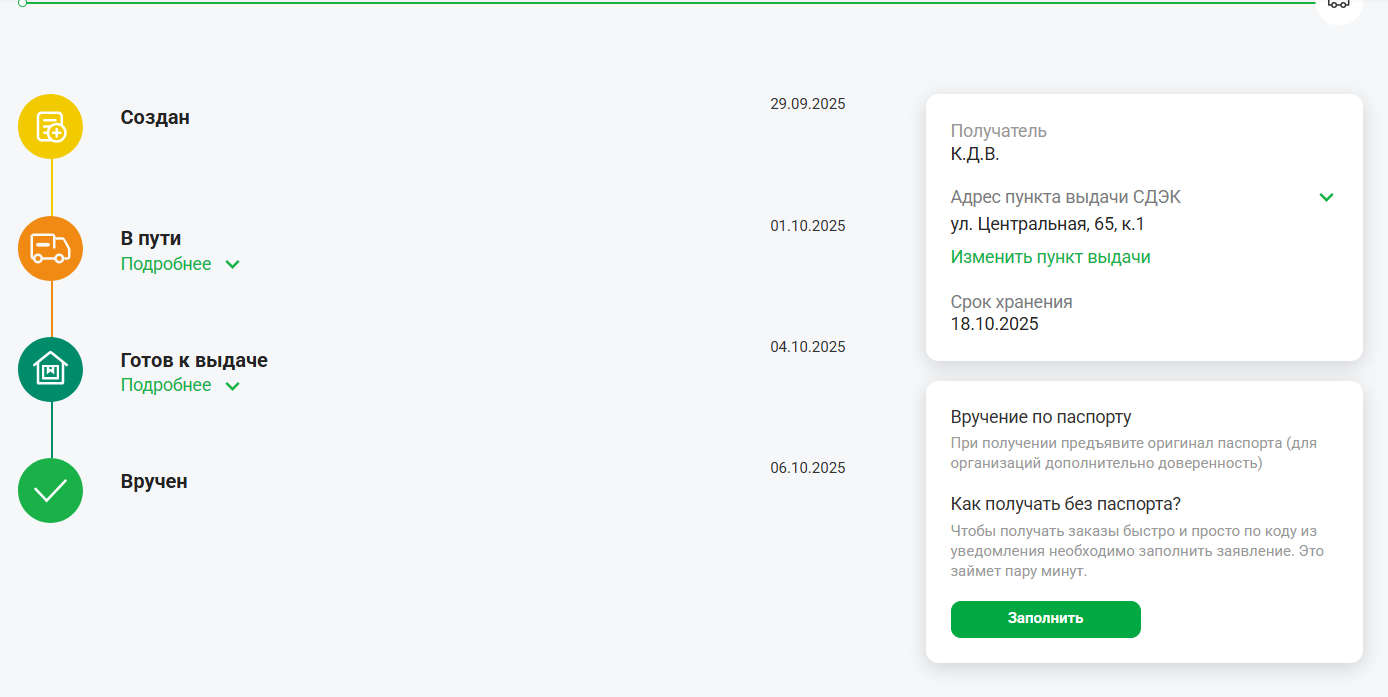The width and height of the screenshot is (1388, 697).
Task: Click the 06.10.2025 delivery date
Action: (x=807, y=468)
